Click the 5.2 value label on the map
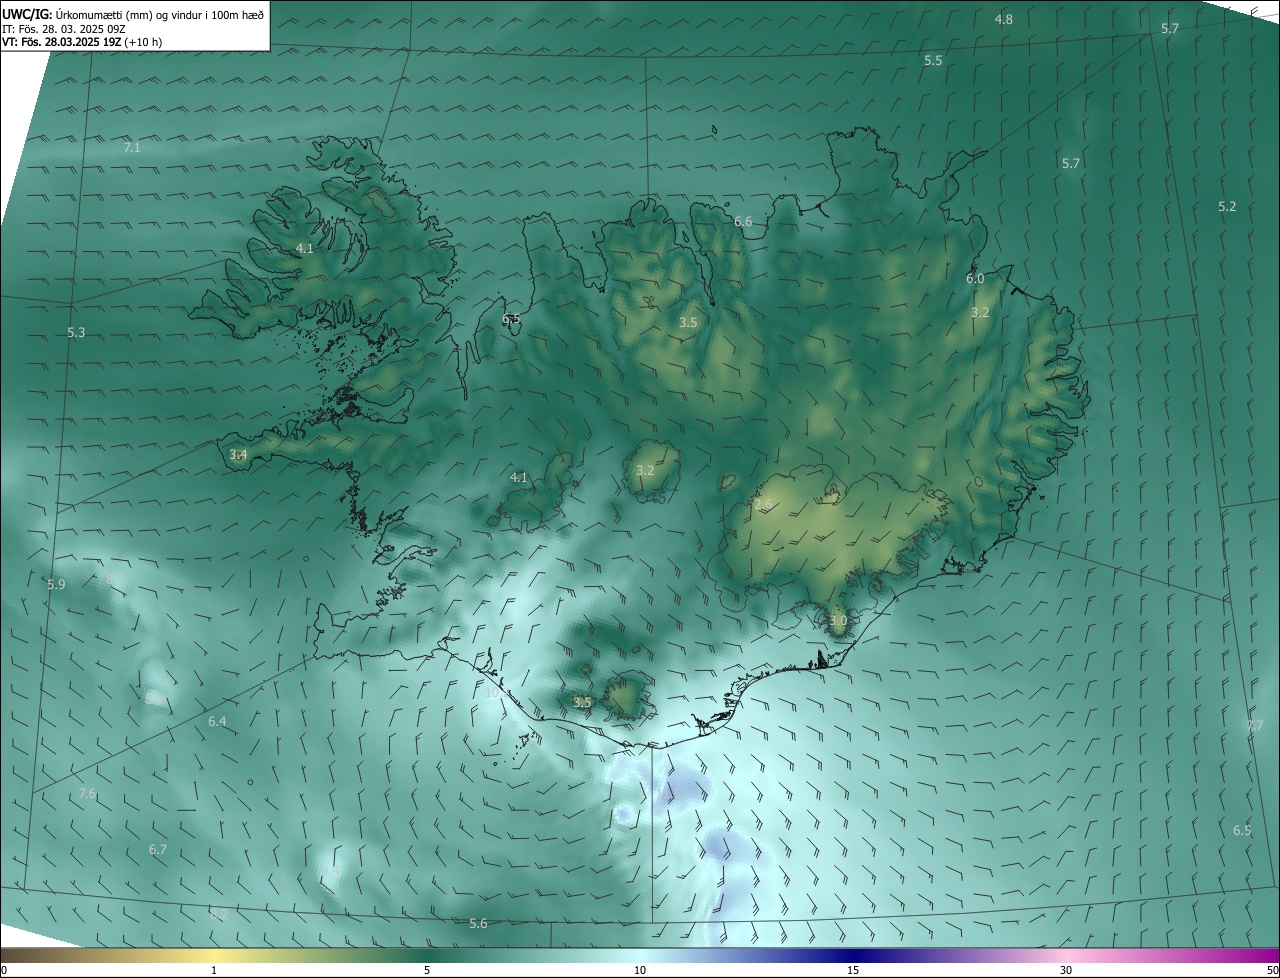1280x978 pixels. pyautogui.click(x=1227, y=207)
